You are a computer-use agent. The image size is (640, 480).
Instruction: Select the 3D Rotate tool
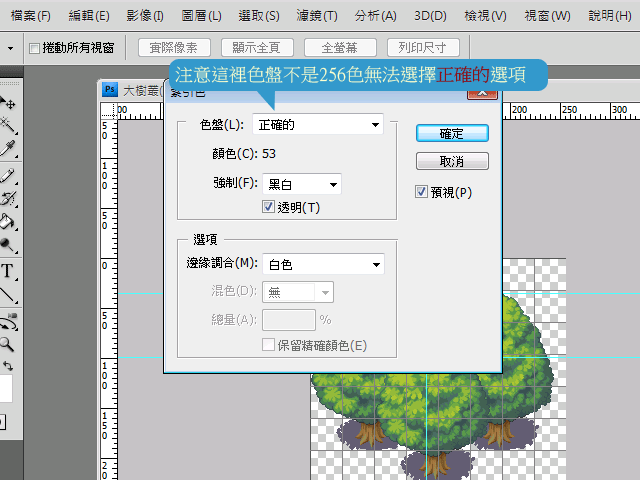coord(8,322)
